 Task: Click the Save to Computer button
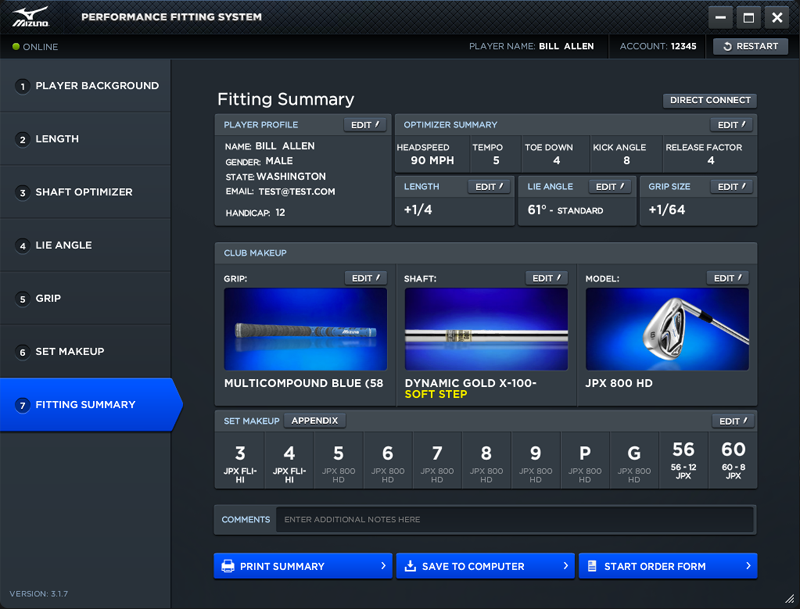[485, 566]
